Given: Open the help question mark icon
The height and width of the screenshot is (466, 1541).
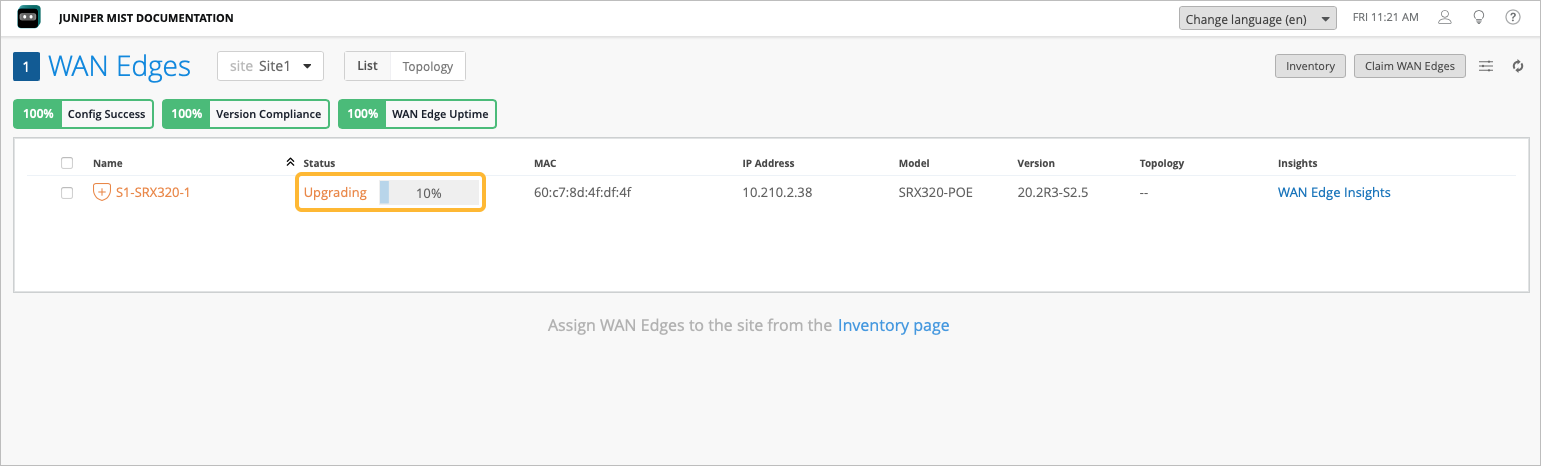Looking at the screenshot, I should [x=1512, y=17].
